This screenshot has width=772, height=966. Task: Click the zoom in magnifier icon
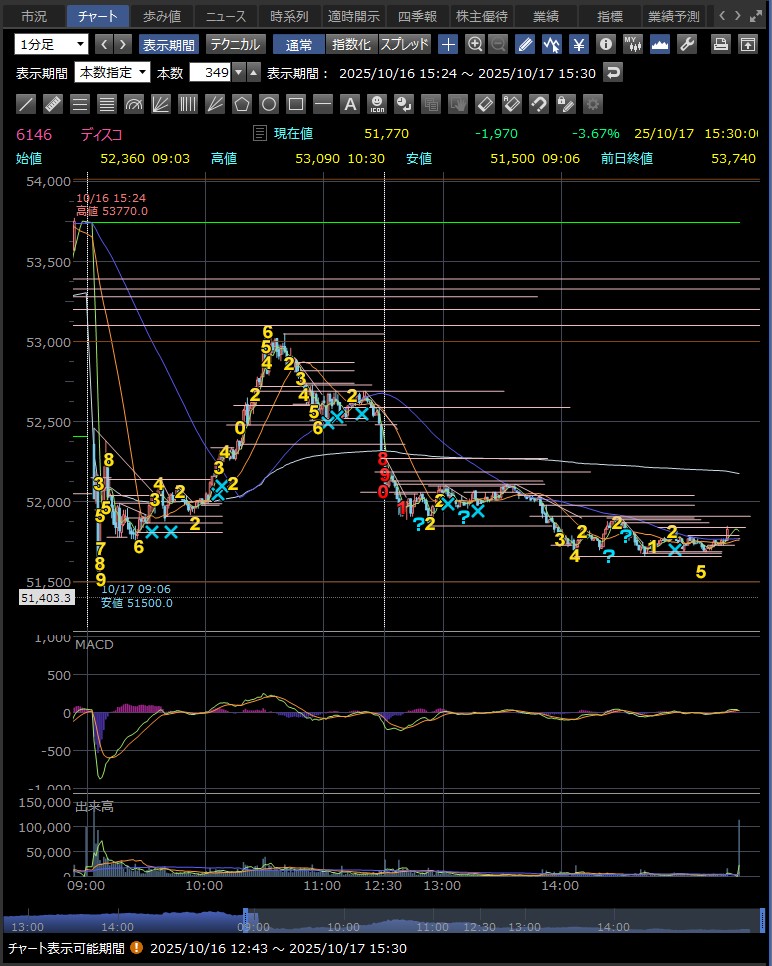coord(475,44)
